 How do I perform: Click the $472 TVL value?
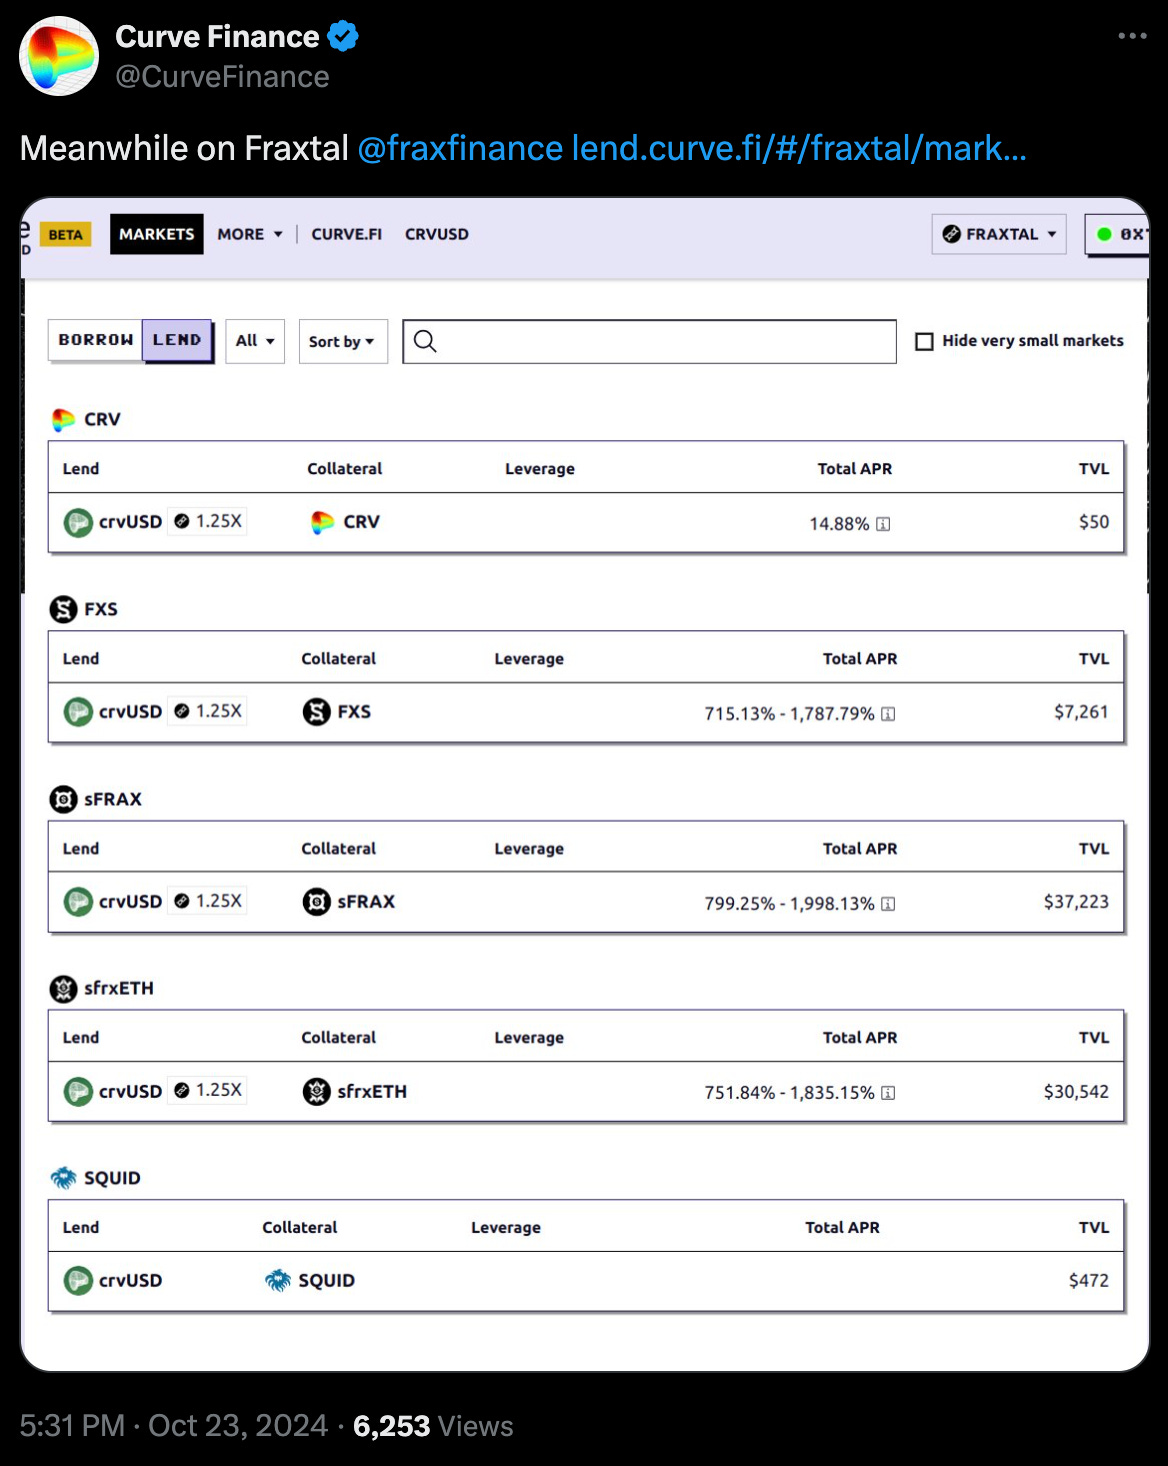pos(1089,1281)
